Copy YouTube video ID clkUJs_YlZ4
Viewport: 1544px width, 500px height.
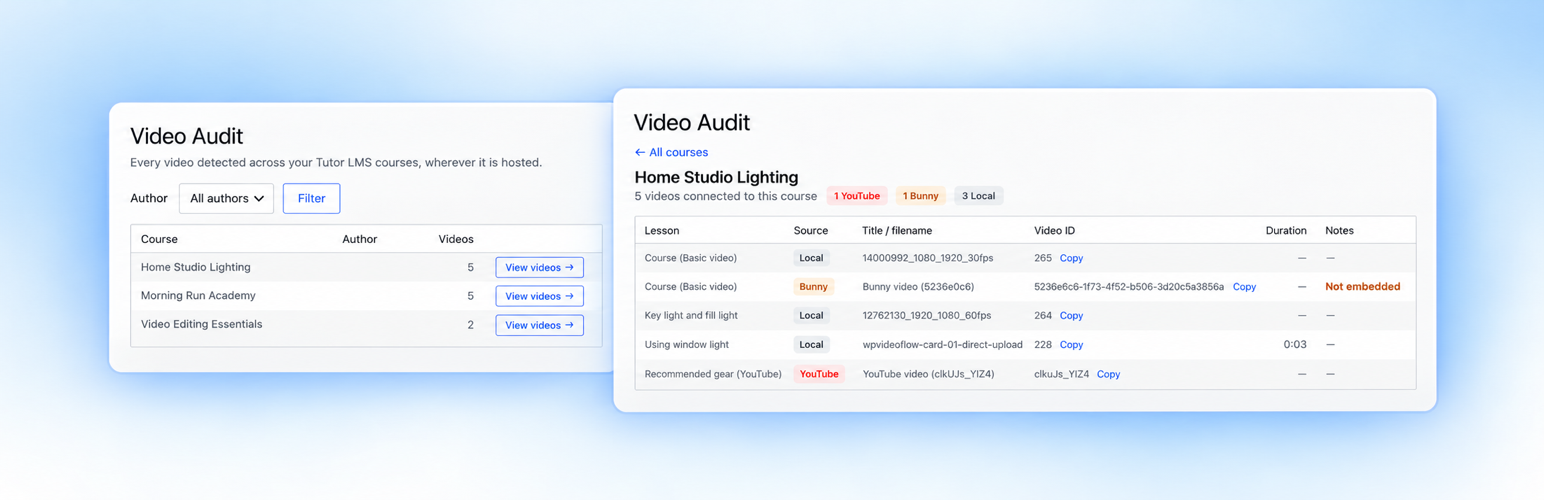pos(1108,374)
